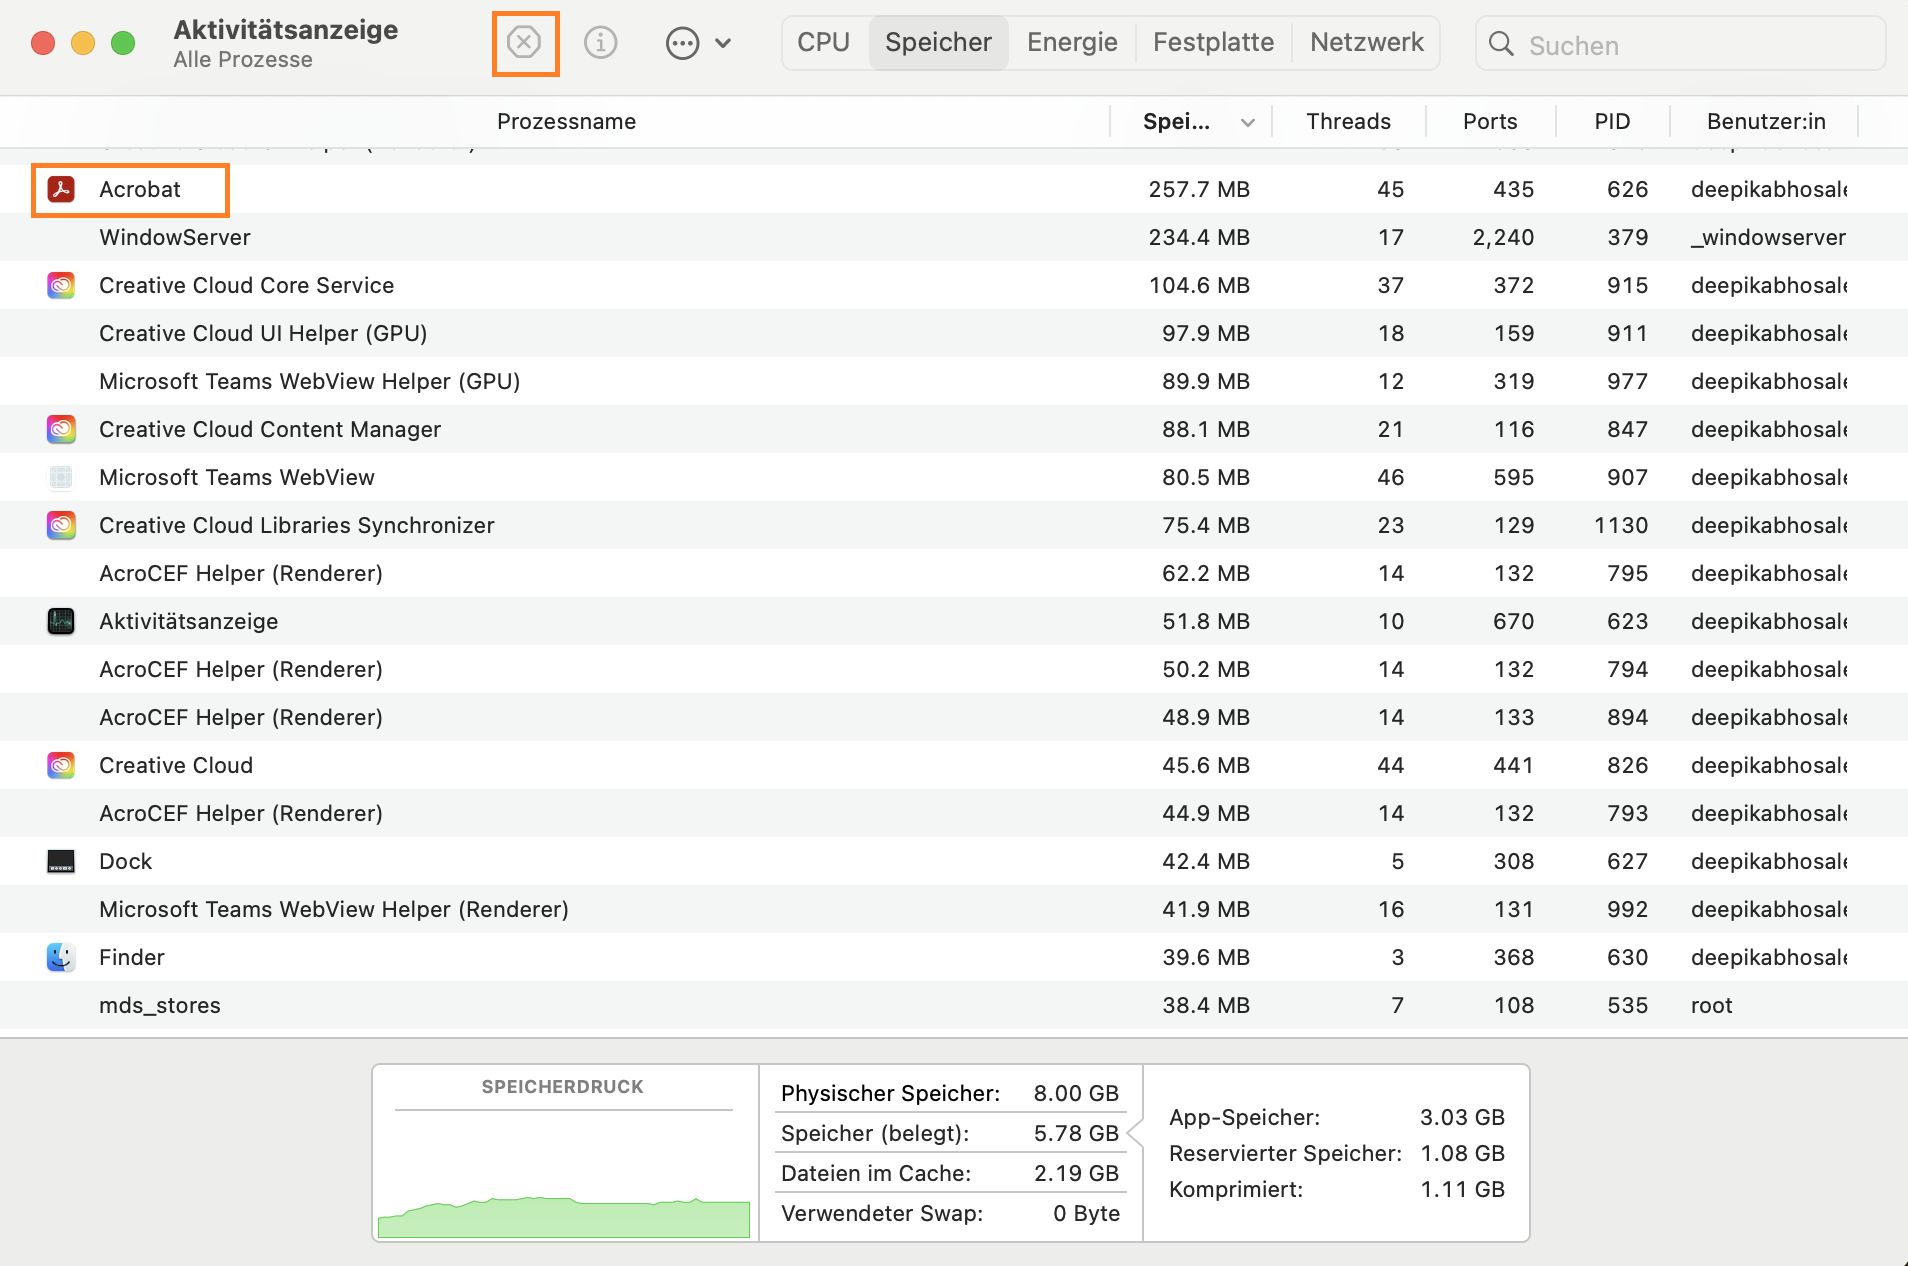The height and width of the screenshot is (1266, 1908).
Task: Click the Creative Cloud Libraries Synchronizer icon
Action: [x=61, y=525]
